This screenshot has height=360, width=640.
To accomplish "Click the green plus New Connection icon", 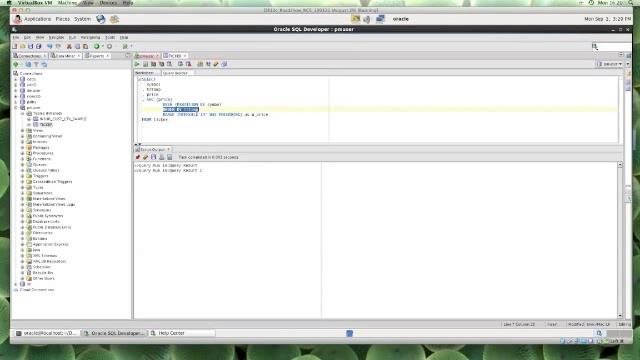I will 16,64.
